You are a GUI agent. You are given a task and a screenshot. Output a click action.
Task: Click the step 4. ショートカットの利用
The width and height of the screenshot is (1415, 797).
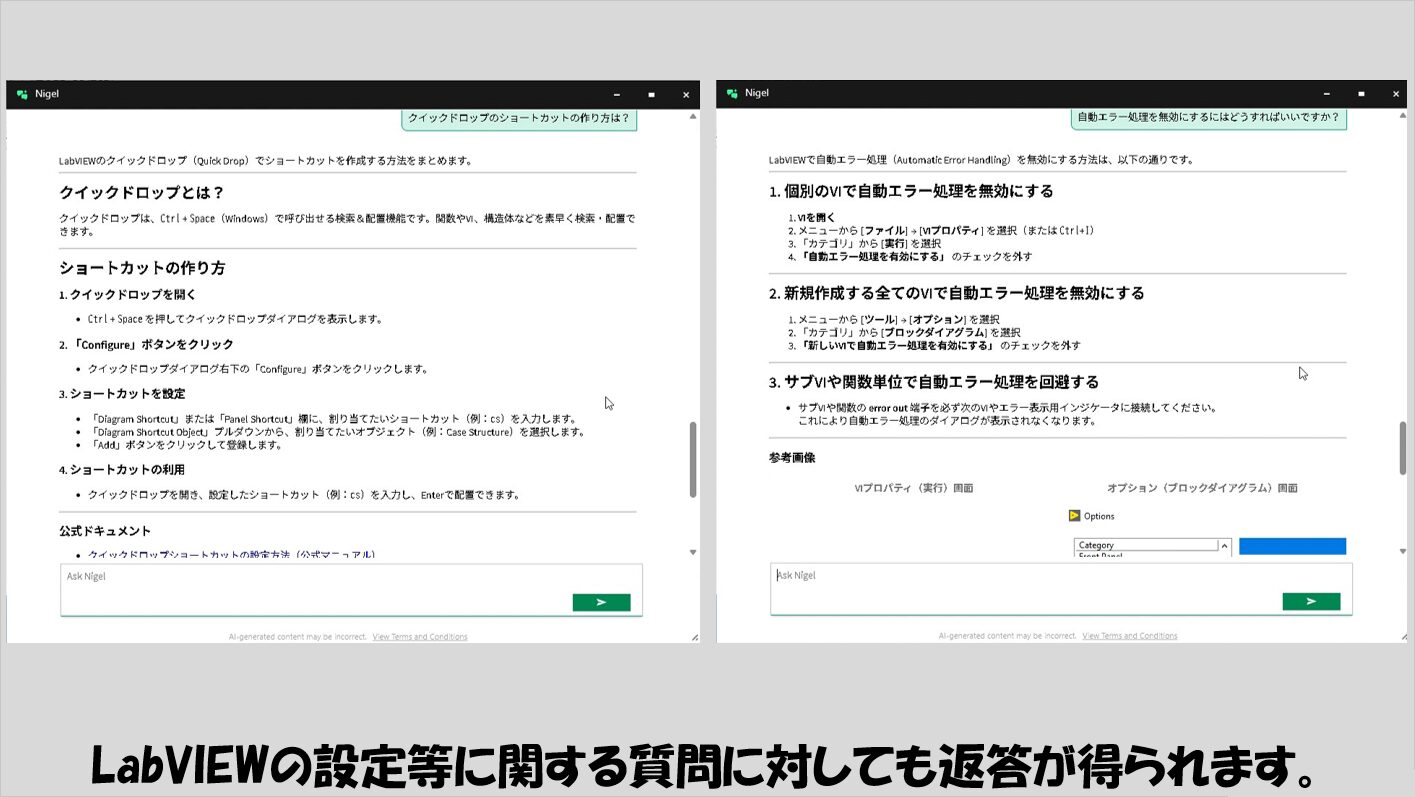coord(121,470)
